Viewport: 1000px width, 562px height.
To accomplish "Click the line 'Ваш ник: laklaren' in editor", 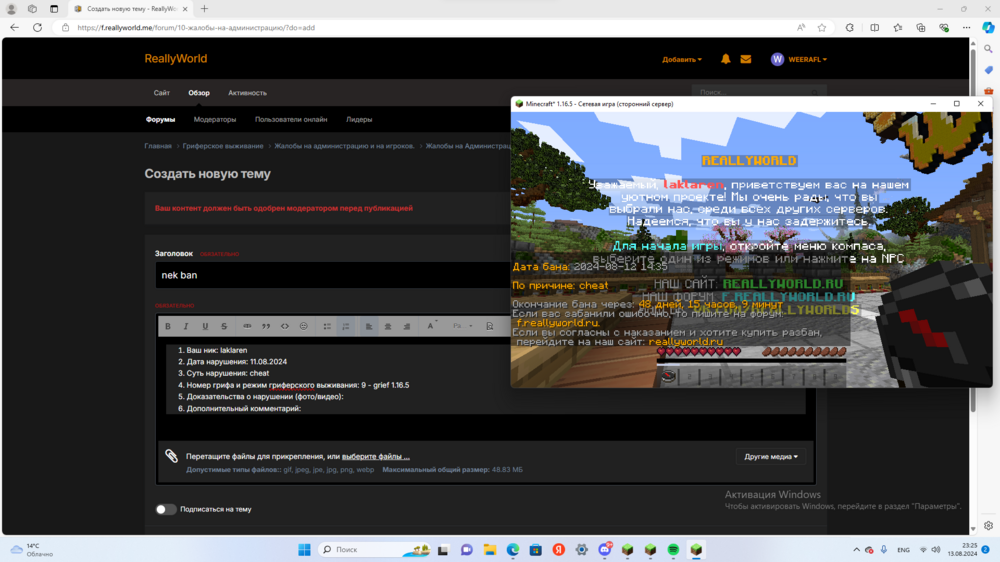I will pos(217,350).
